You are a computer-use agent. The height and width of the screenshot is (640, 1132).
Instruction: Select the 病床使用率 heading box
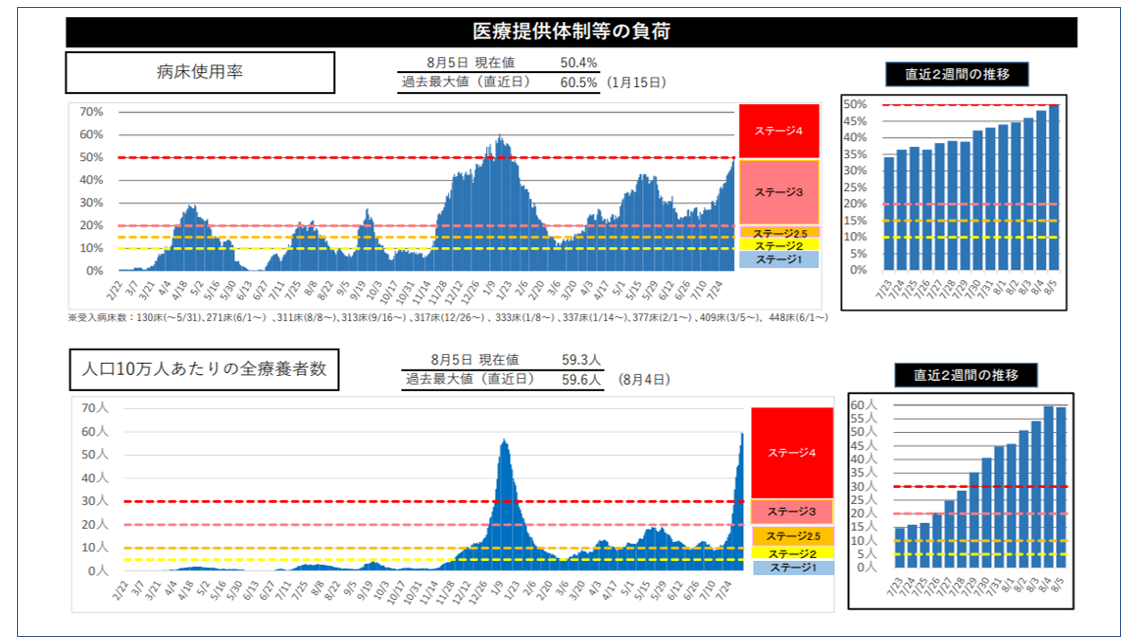coord(200,73)
